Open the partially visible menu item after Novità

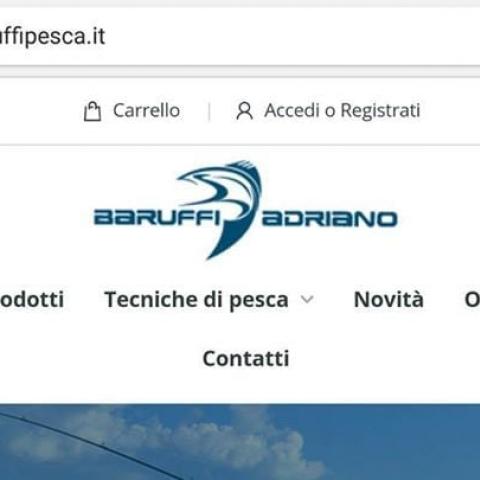click(472, 300)
